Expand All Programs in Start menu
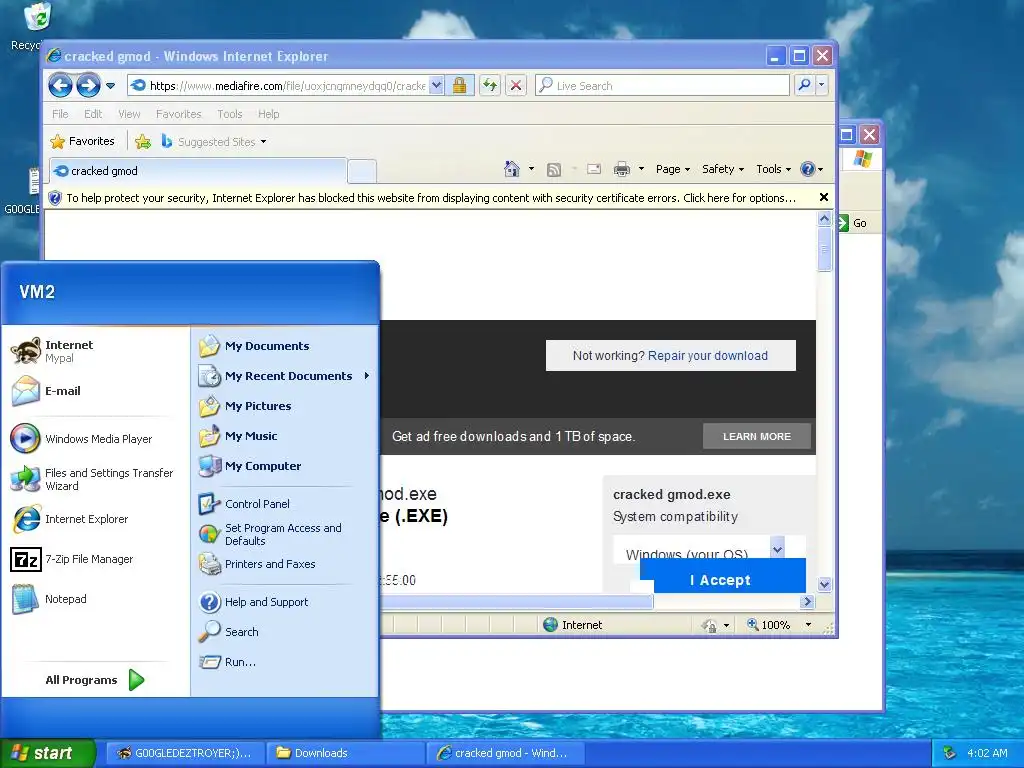 [95, 680]
